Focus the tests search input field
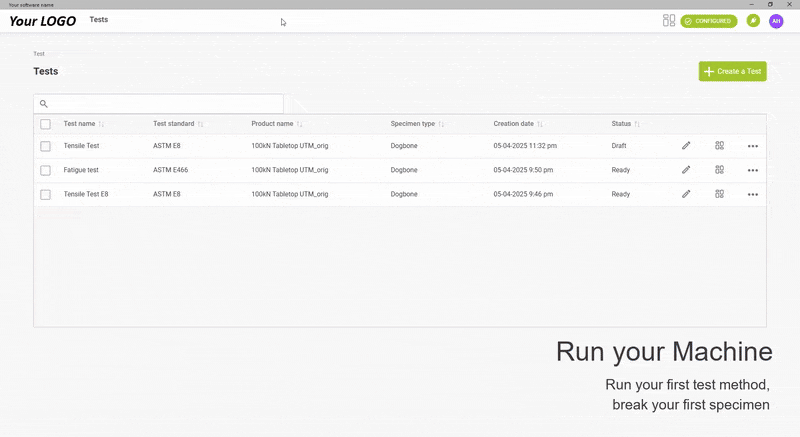The height and width of the screenshot is (437, 800). (x=165, y=104)
